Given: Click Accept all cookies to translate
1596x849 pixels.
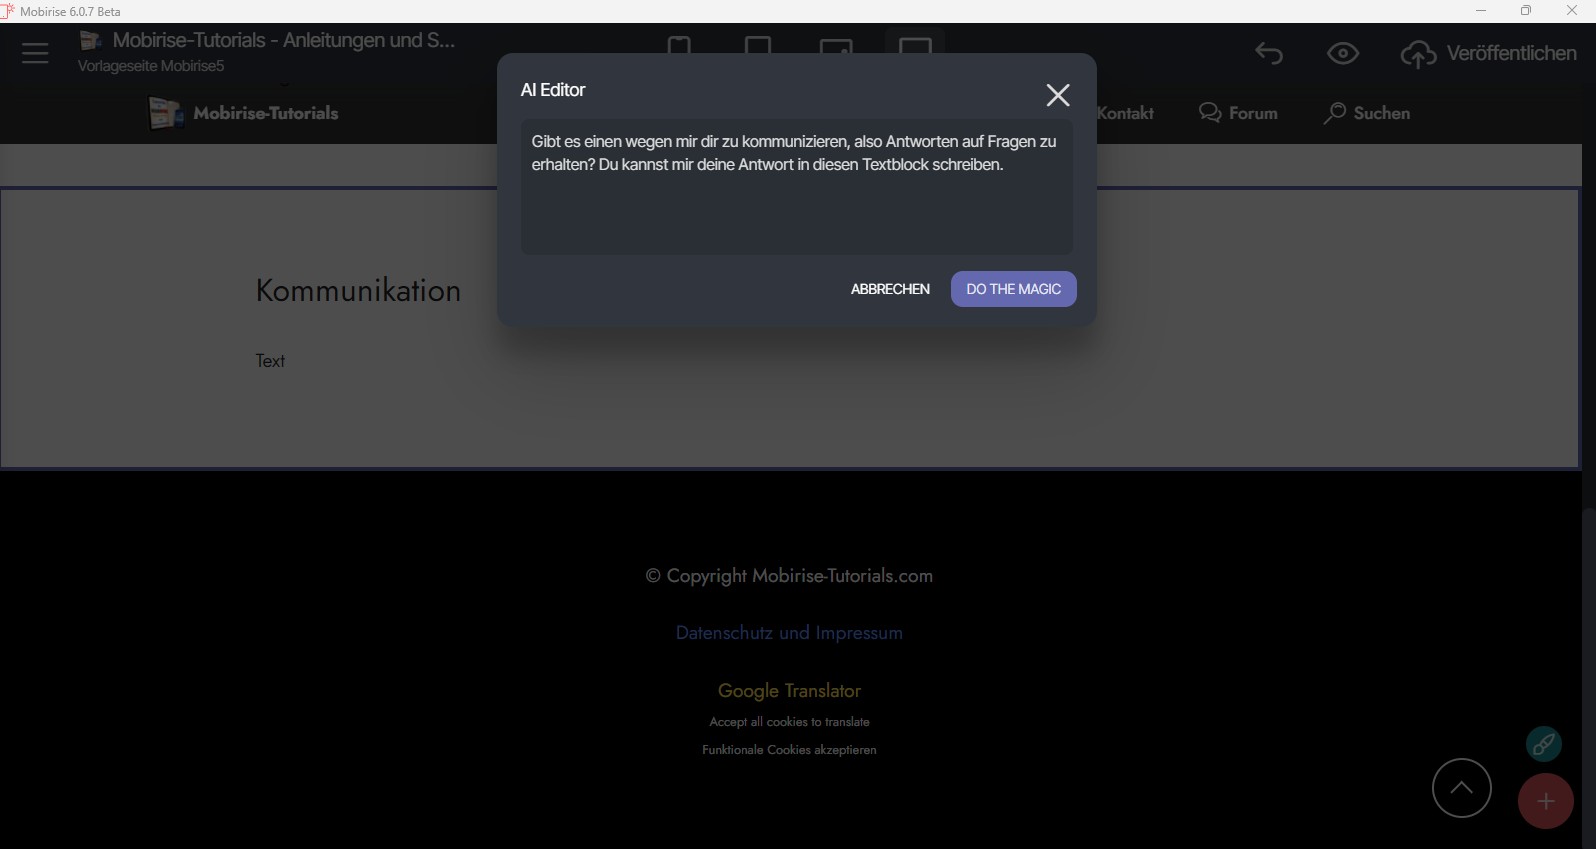Looking at the screenshot, I should (789, 722).
